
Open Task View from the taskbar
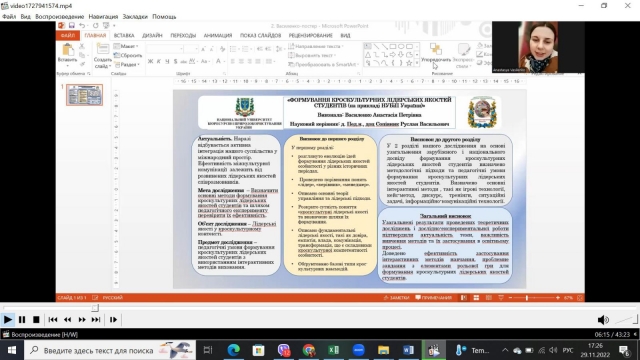pos(208,350)
